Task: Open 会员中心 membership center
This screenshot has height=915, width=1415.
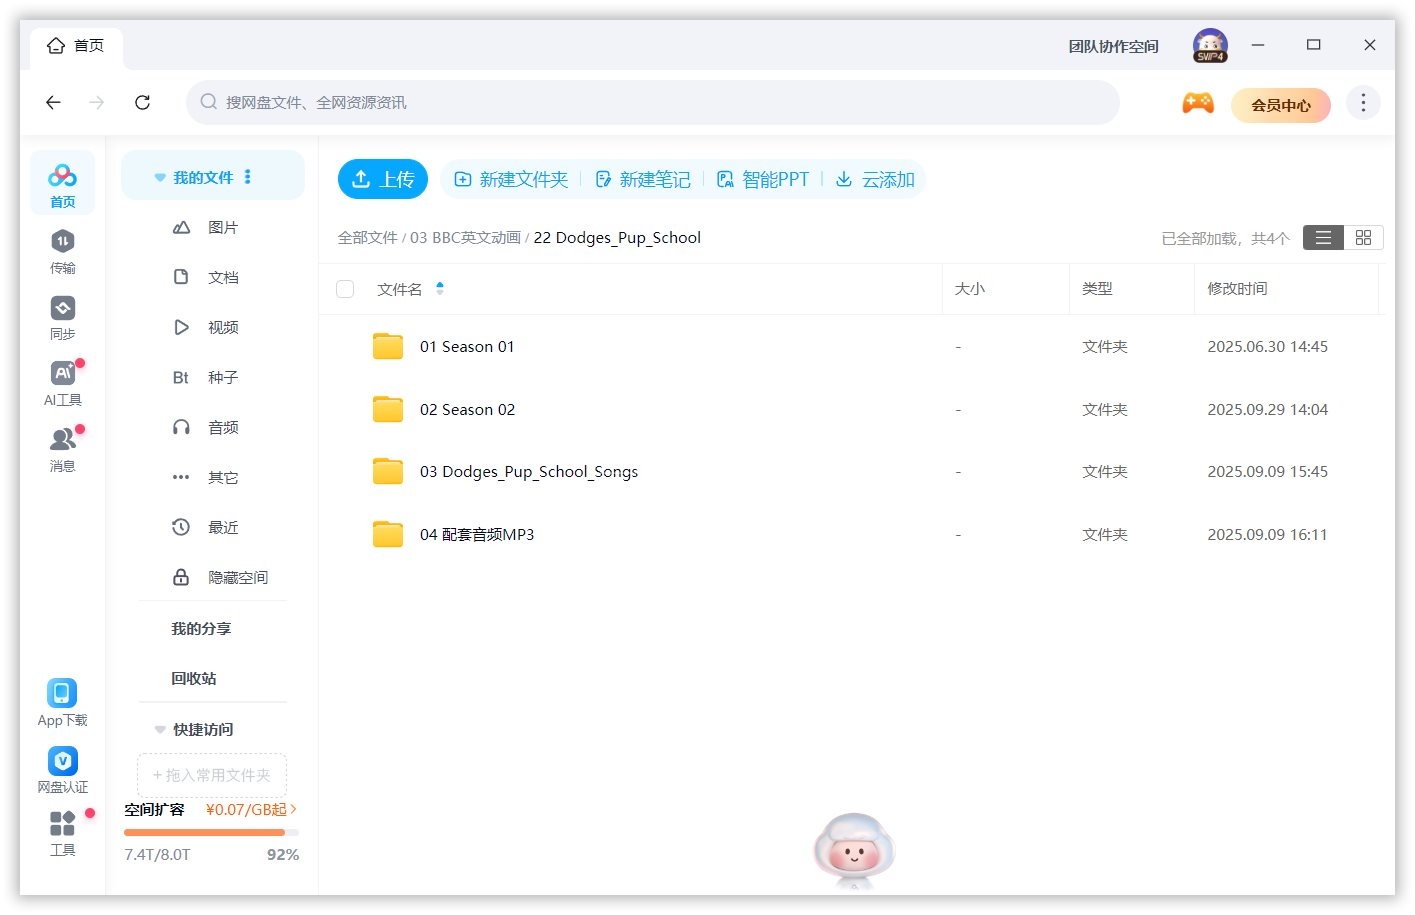Action: click(x=1281, y=105)
